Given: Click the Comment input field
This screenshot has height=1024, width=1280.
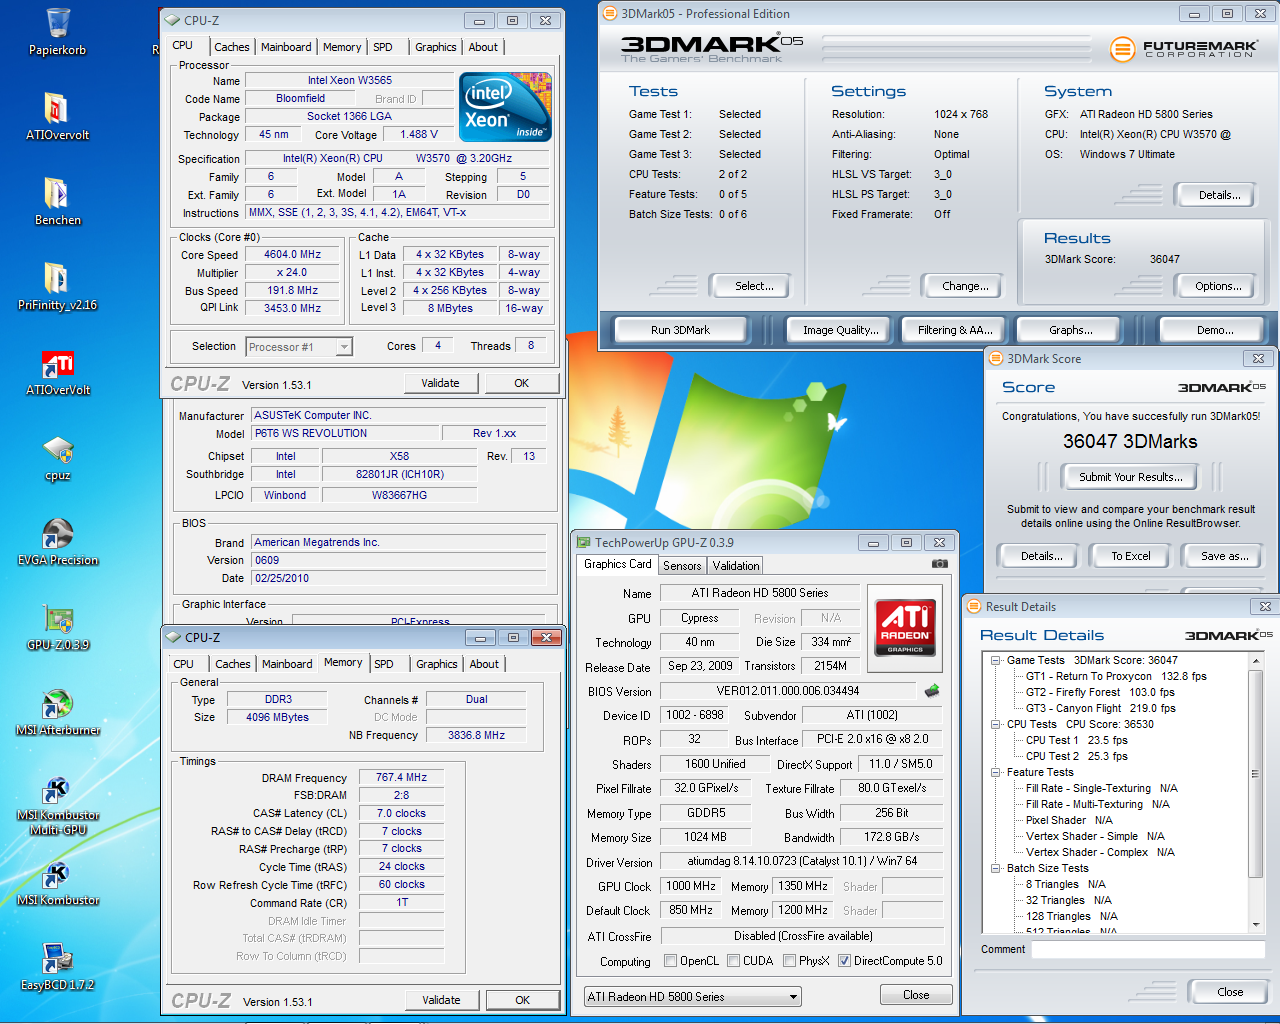Looking at the screenshot, I should 1148,950.
